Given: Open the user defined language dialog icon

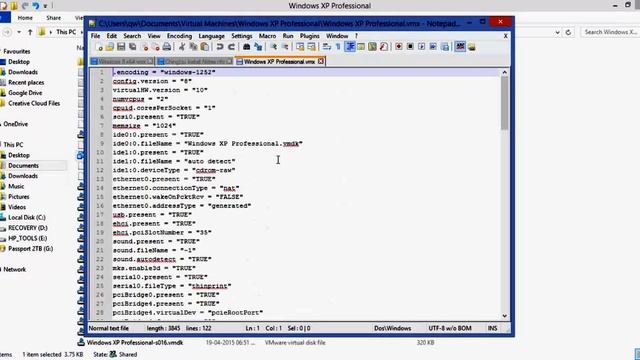Looking at the screenshot, I should tap(361, 47).
